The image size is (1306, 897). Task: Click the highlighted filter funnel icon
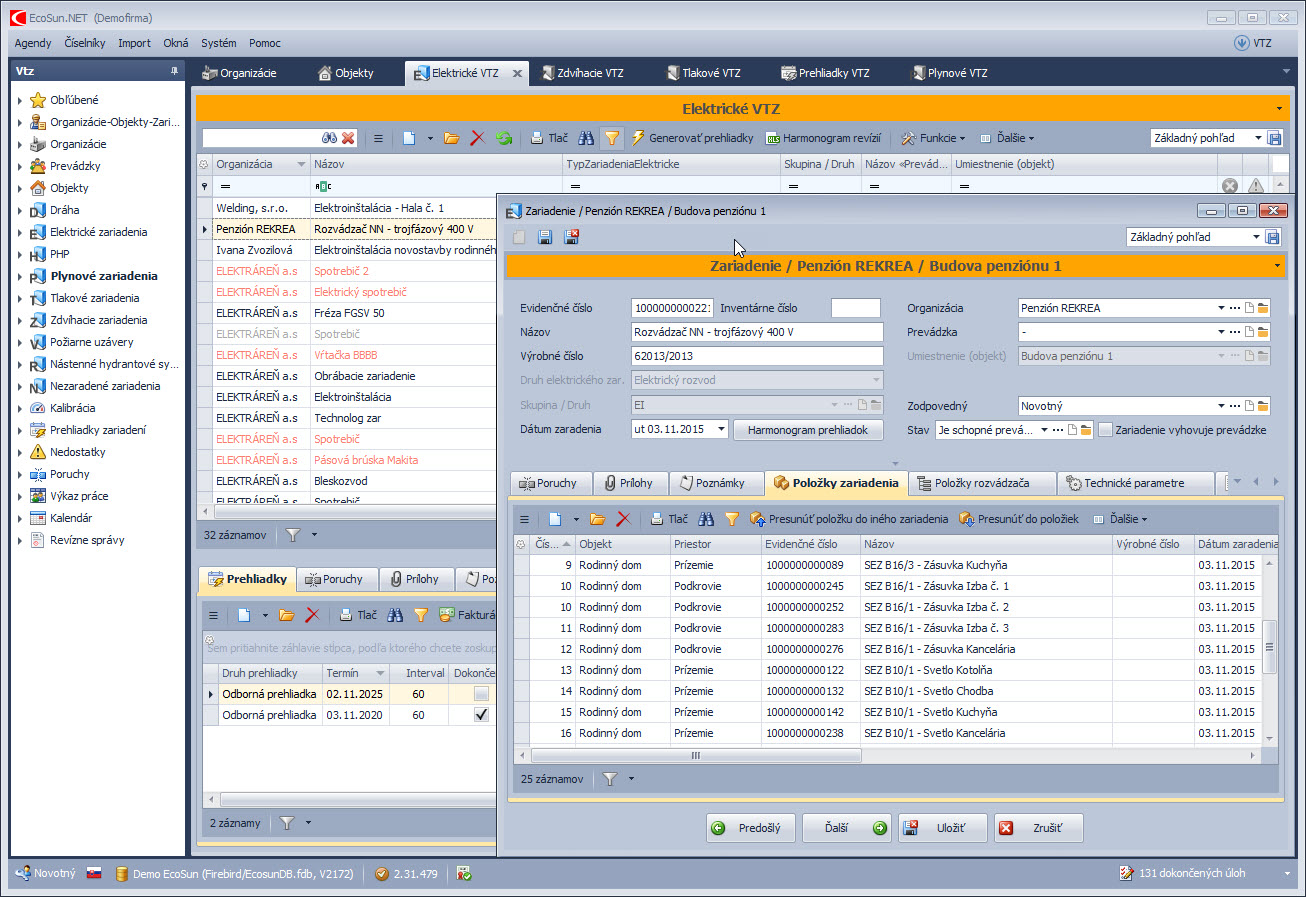click(x=612, y=138)
